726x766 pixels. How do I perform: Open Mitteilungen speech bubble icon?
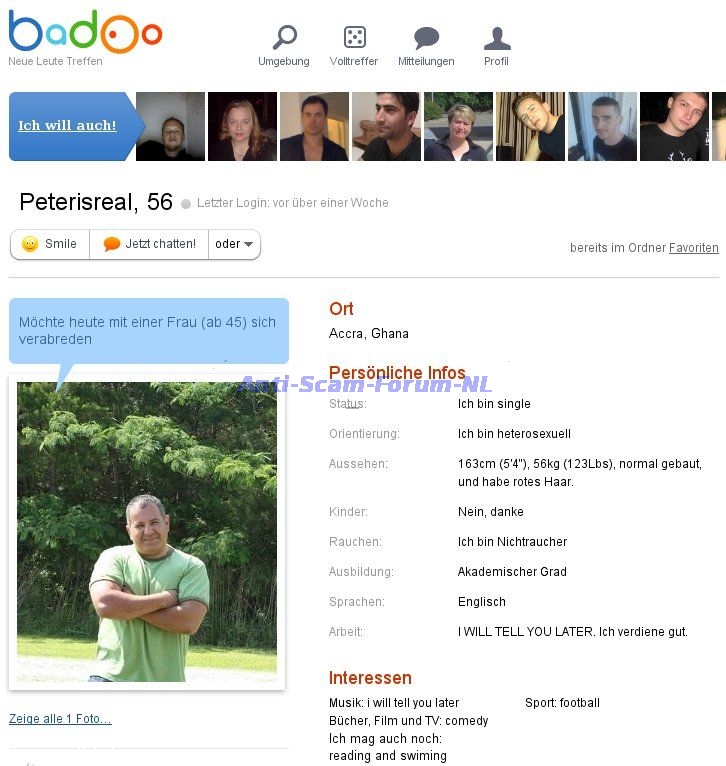[426, 38]
